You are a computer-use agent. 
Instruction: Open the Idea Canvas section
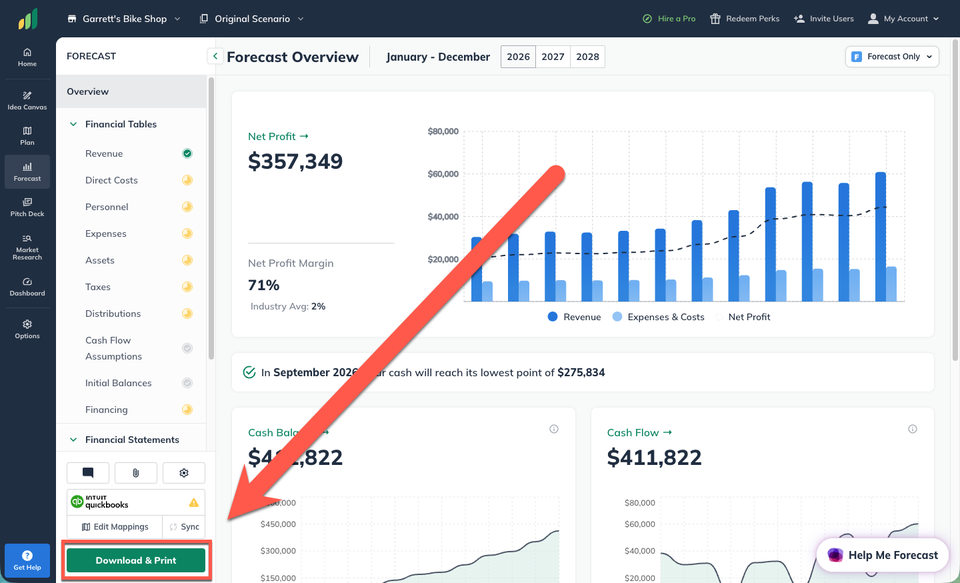click(27, 100)
